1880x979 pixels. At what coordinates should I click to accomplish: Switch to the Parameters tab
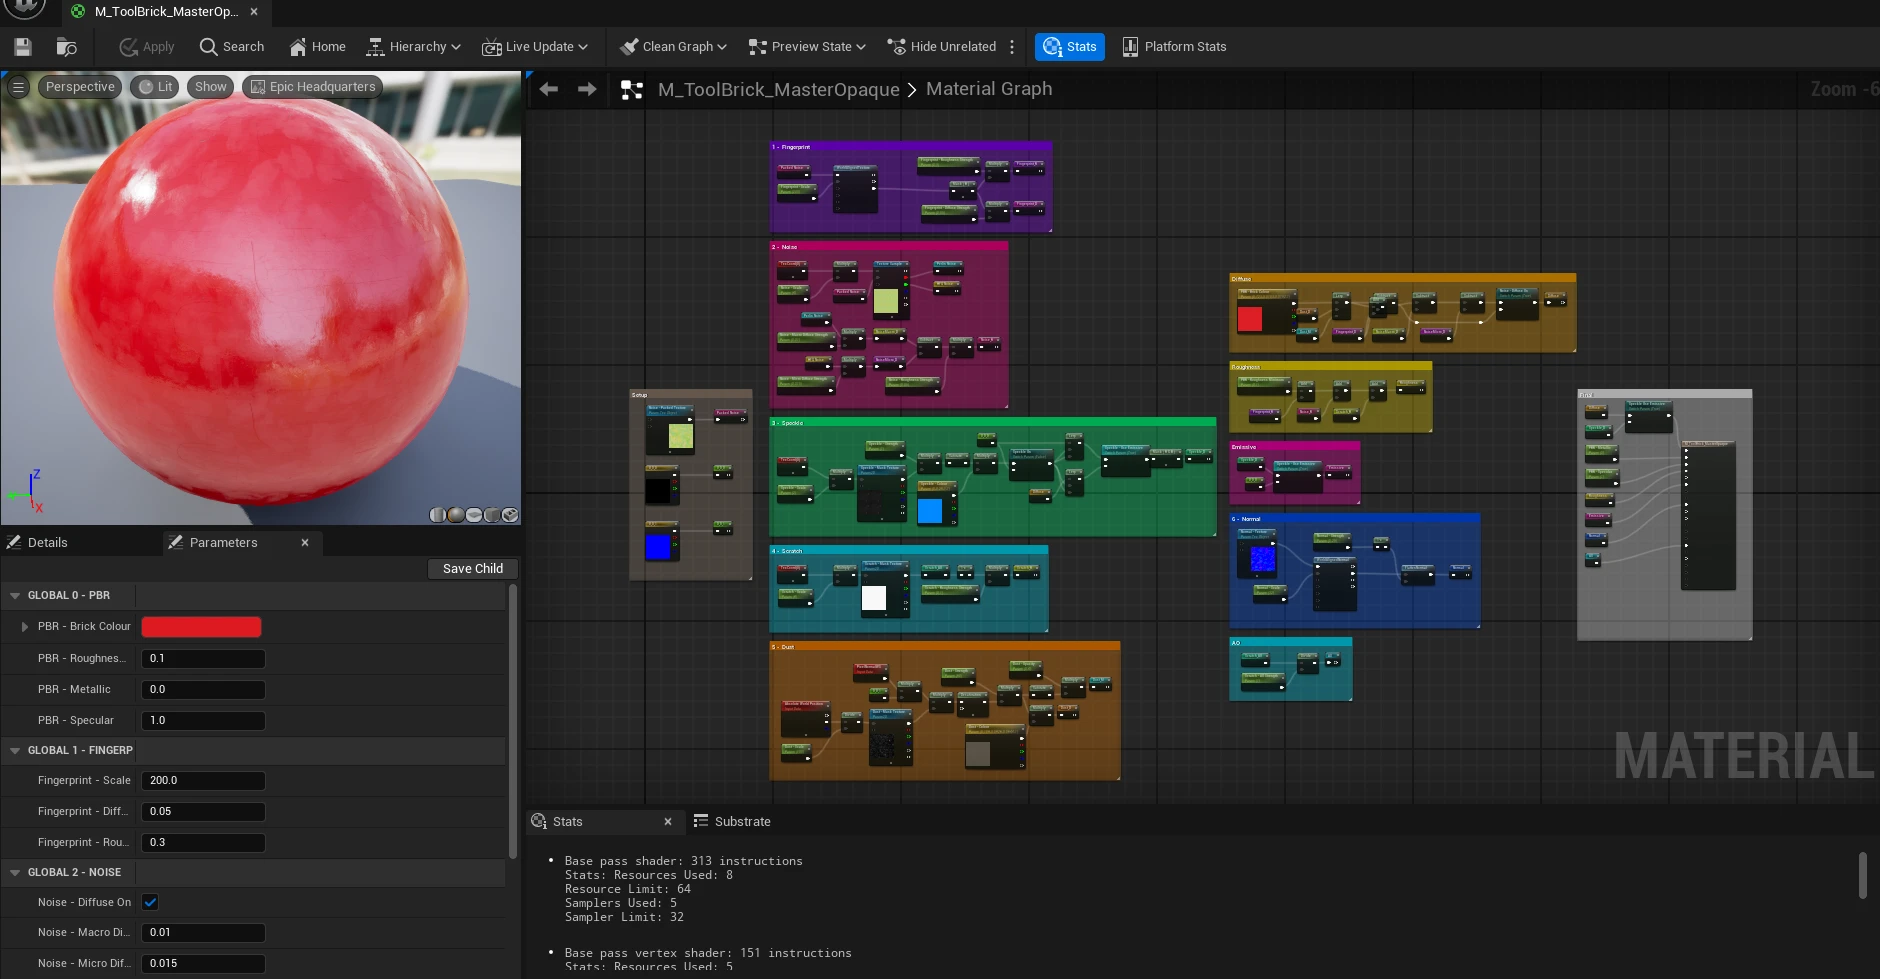tap(224, 542)
